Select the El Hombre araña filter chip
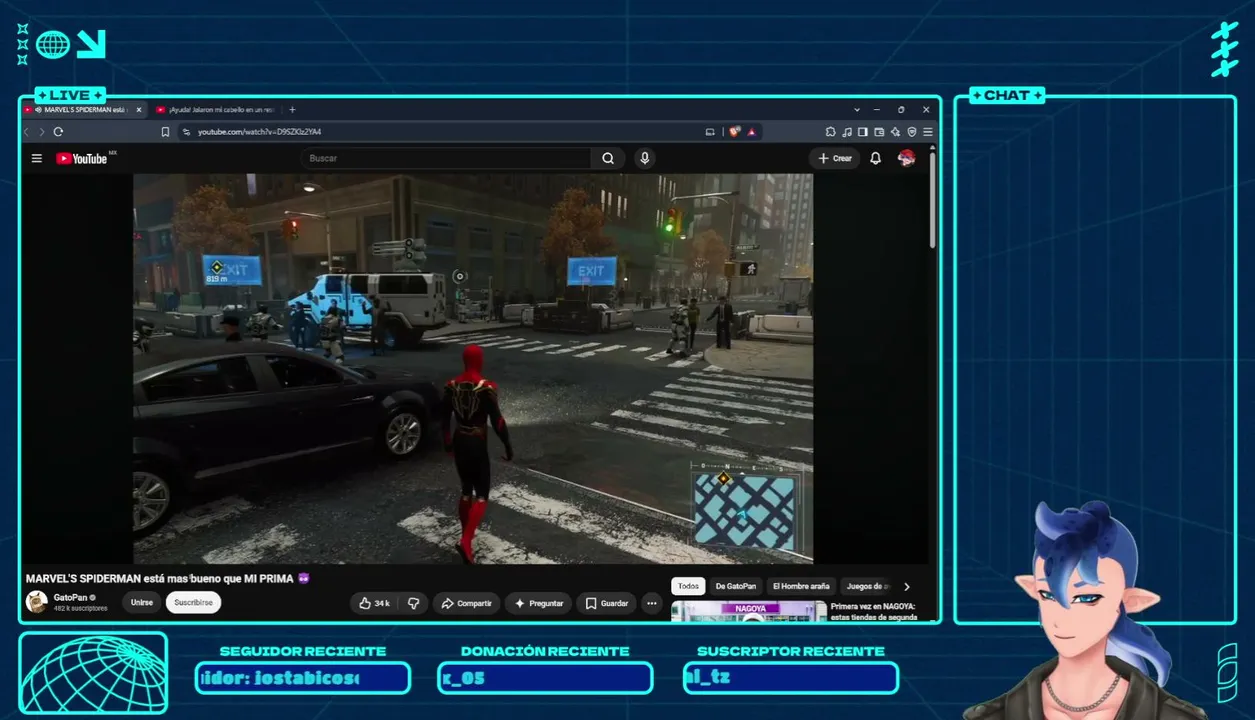Screen dimensions: 1255x720 click(801, 586)
